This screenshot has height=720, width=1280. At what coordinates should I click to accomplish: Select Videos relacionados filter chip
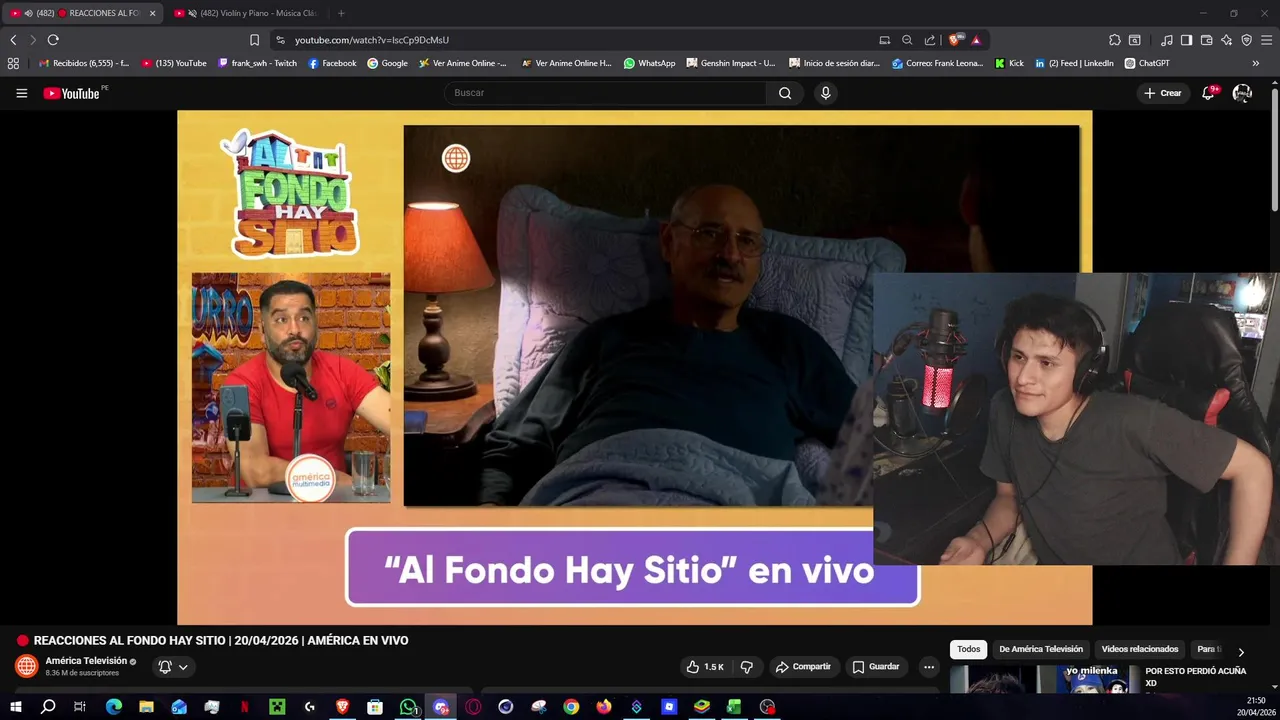pyautogui.click(x=1140, y=649)
